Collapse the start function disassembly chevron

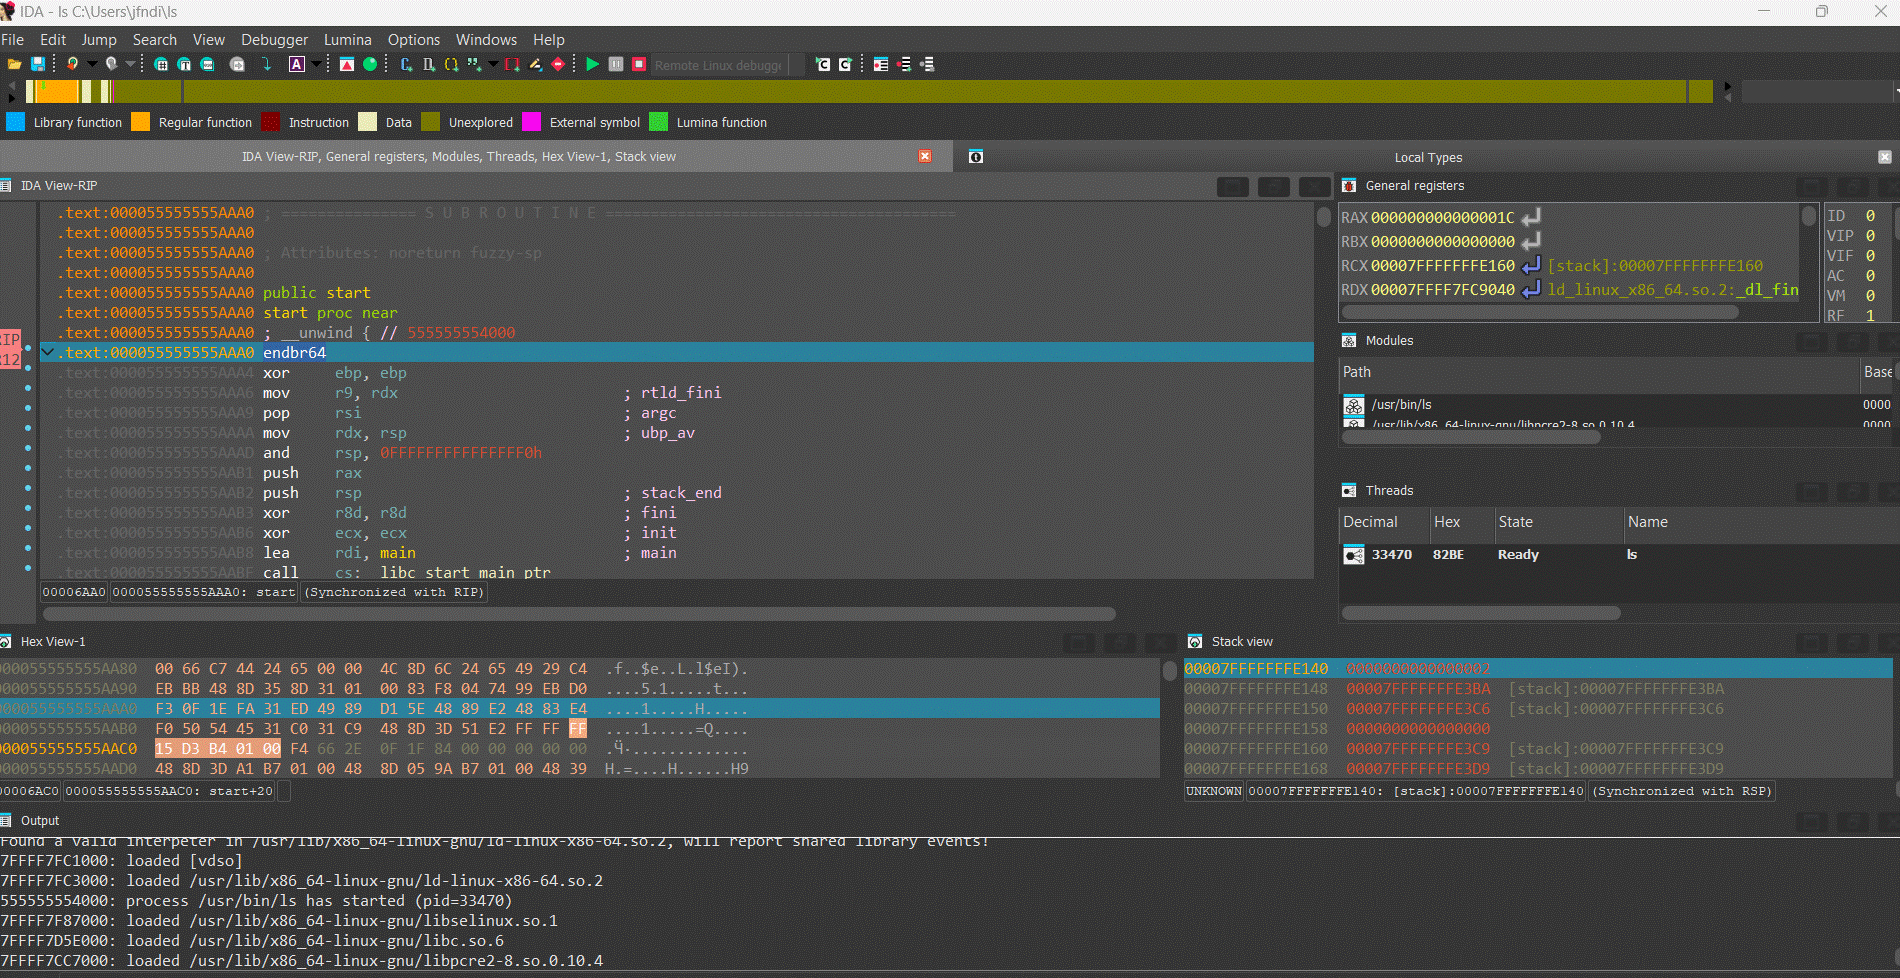(47, 352)
